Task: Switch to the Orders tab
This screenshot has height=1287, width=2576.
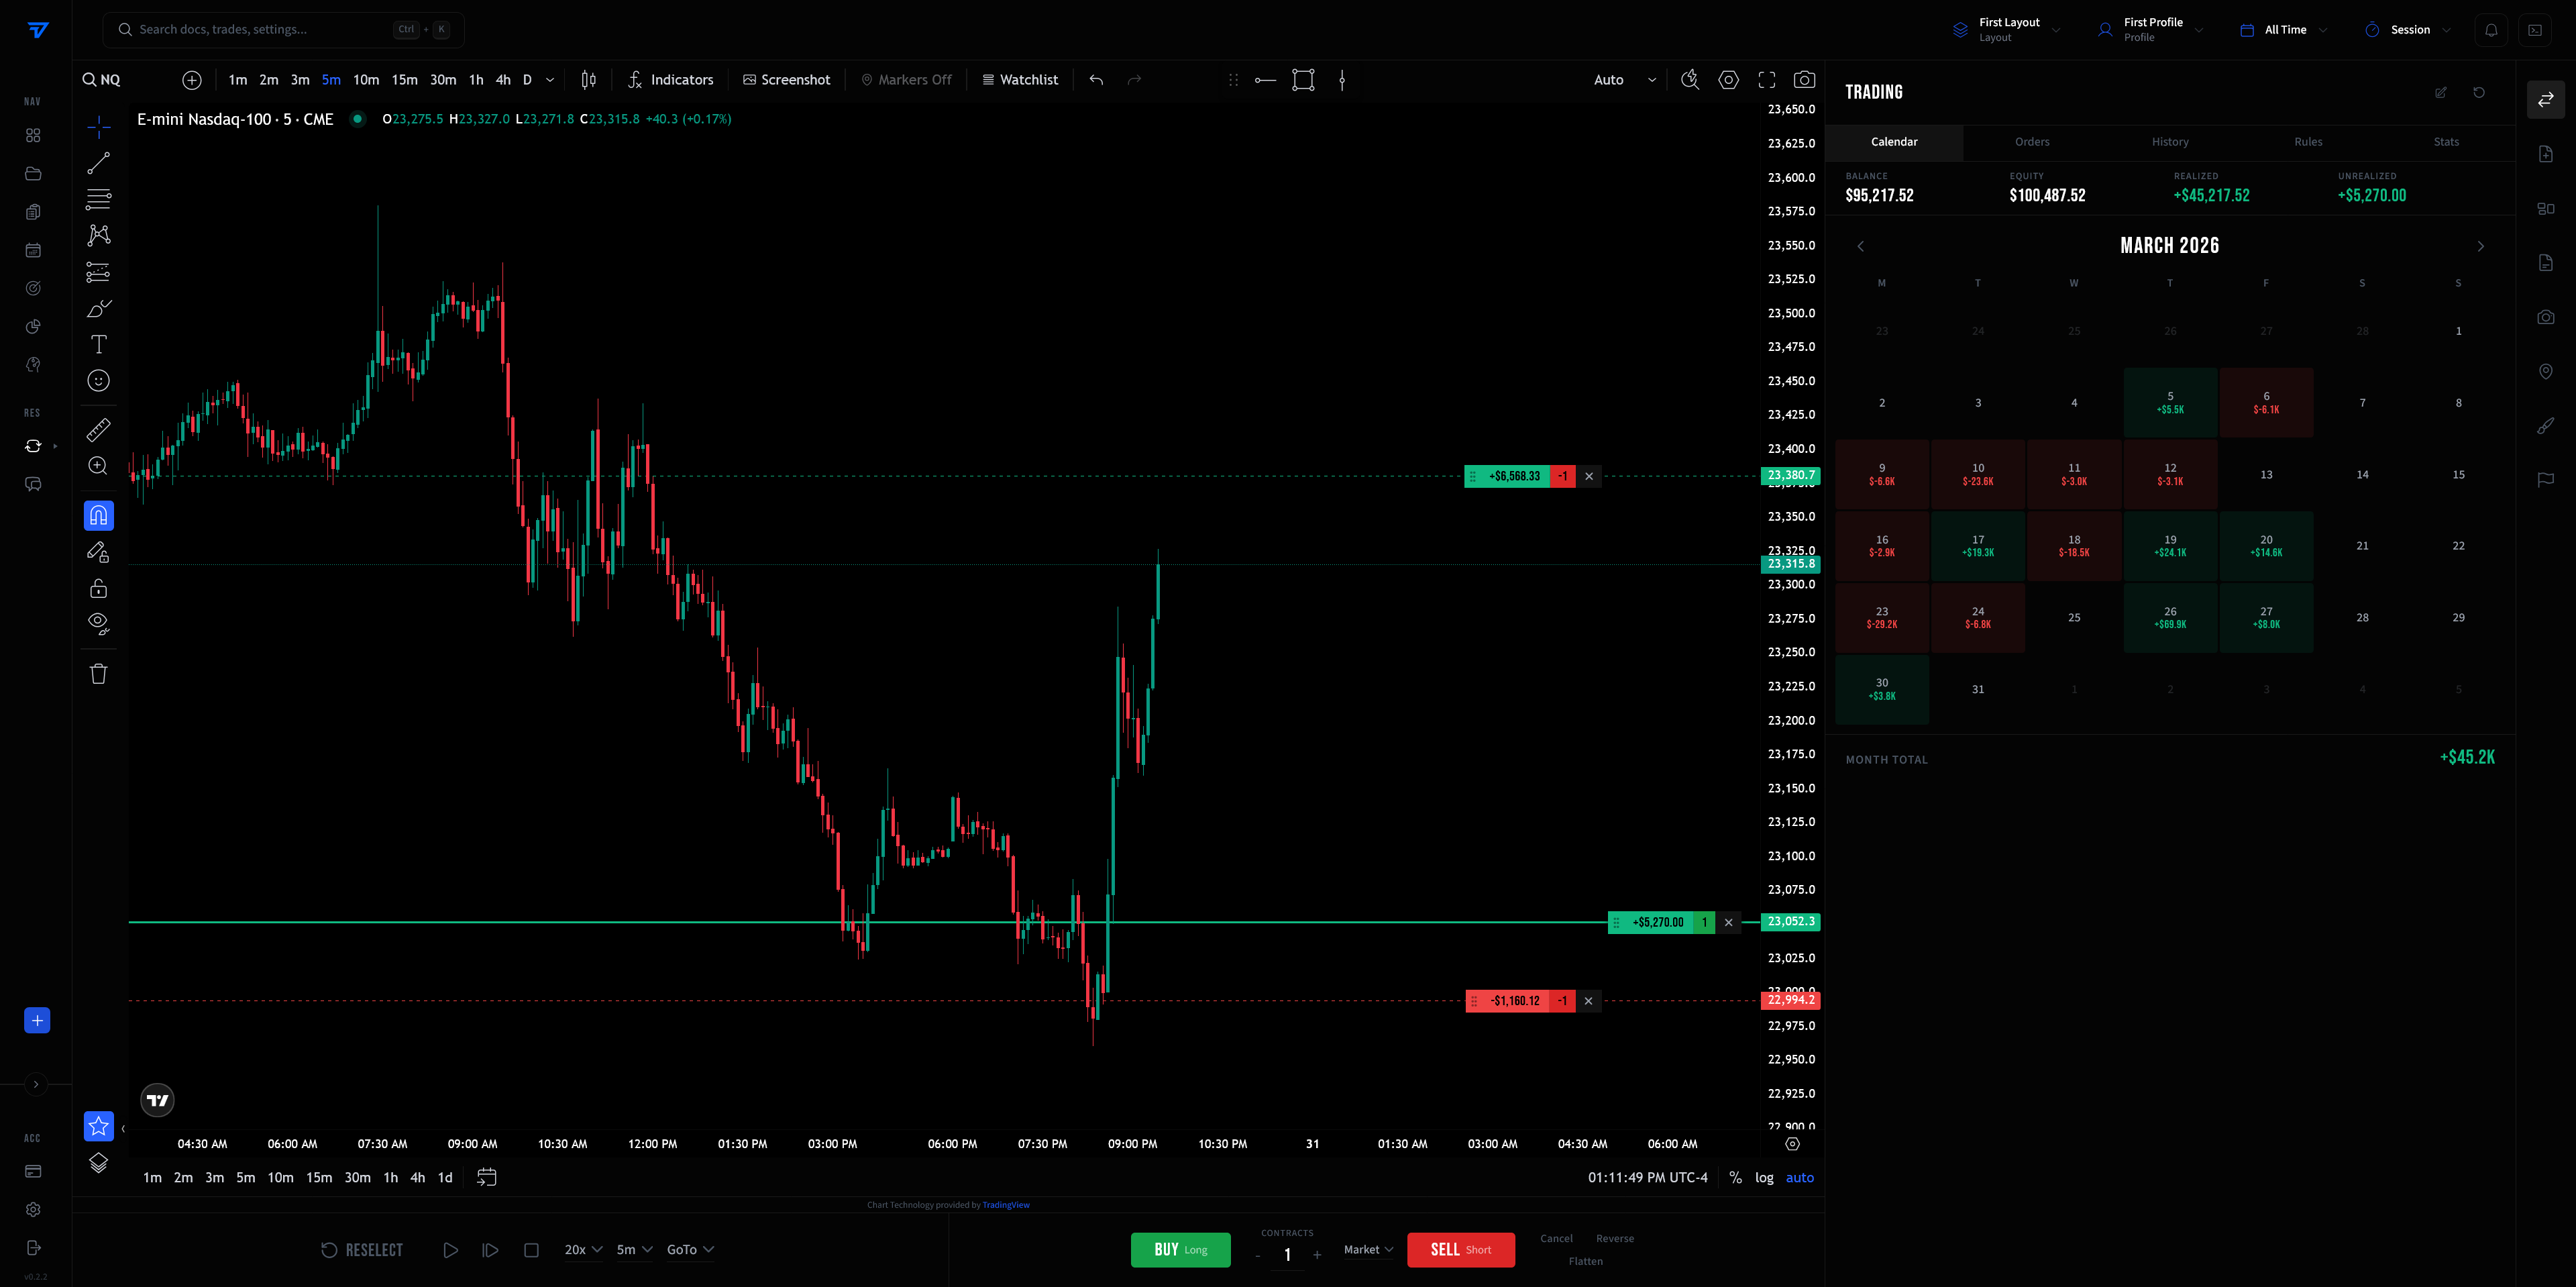Action: pos(2032,142)
